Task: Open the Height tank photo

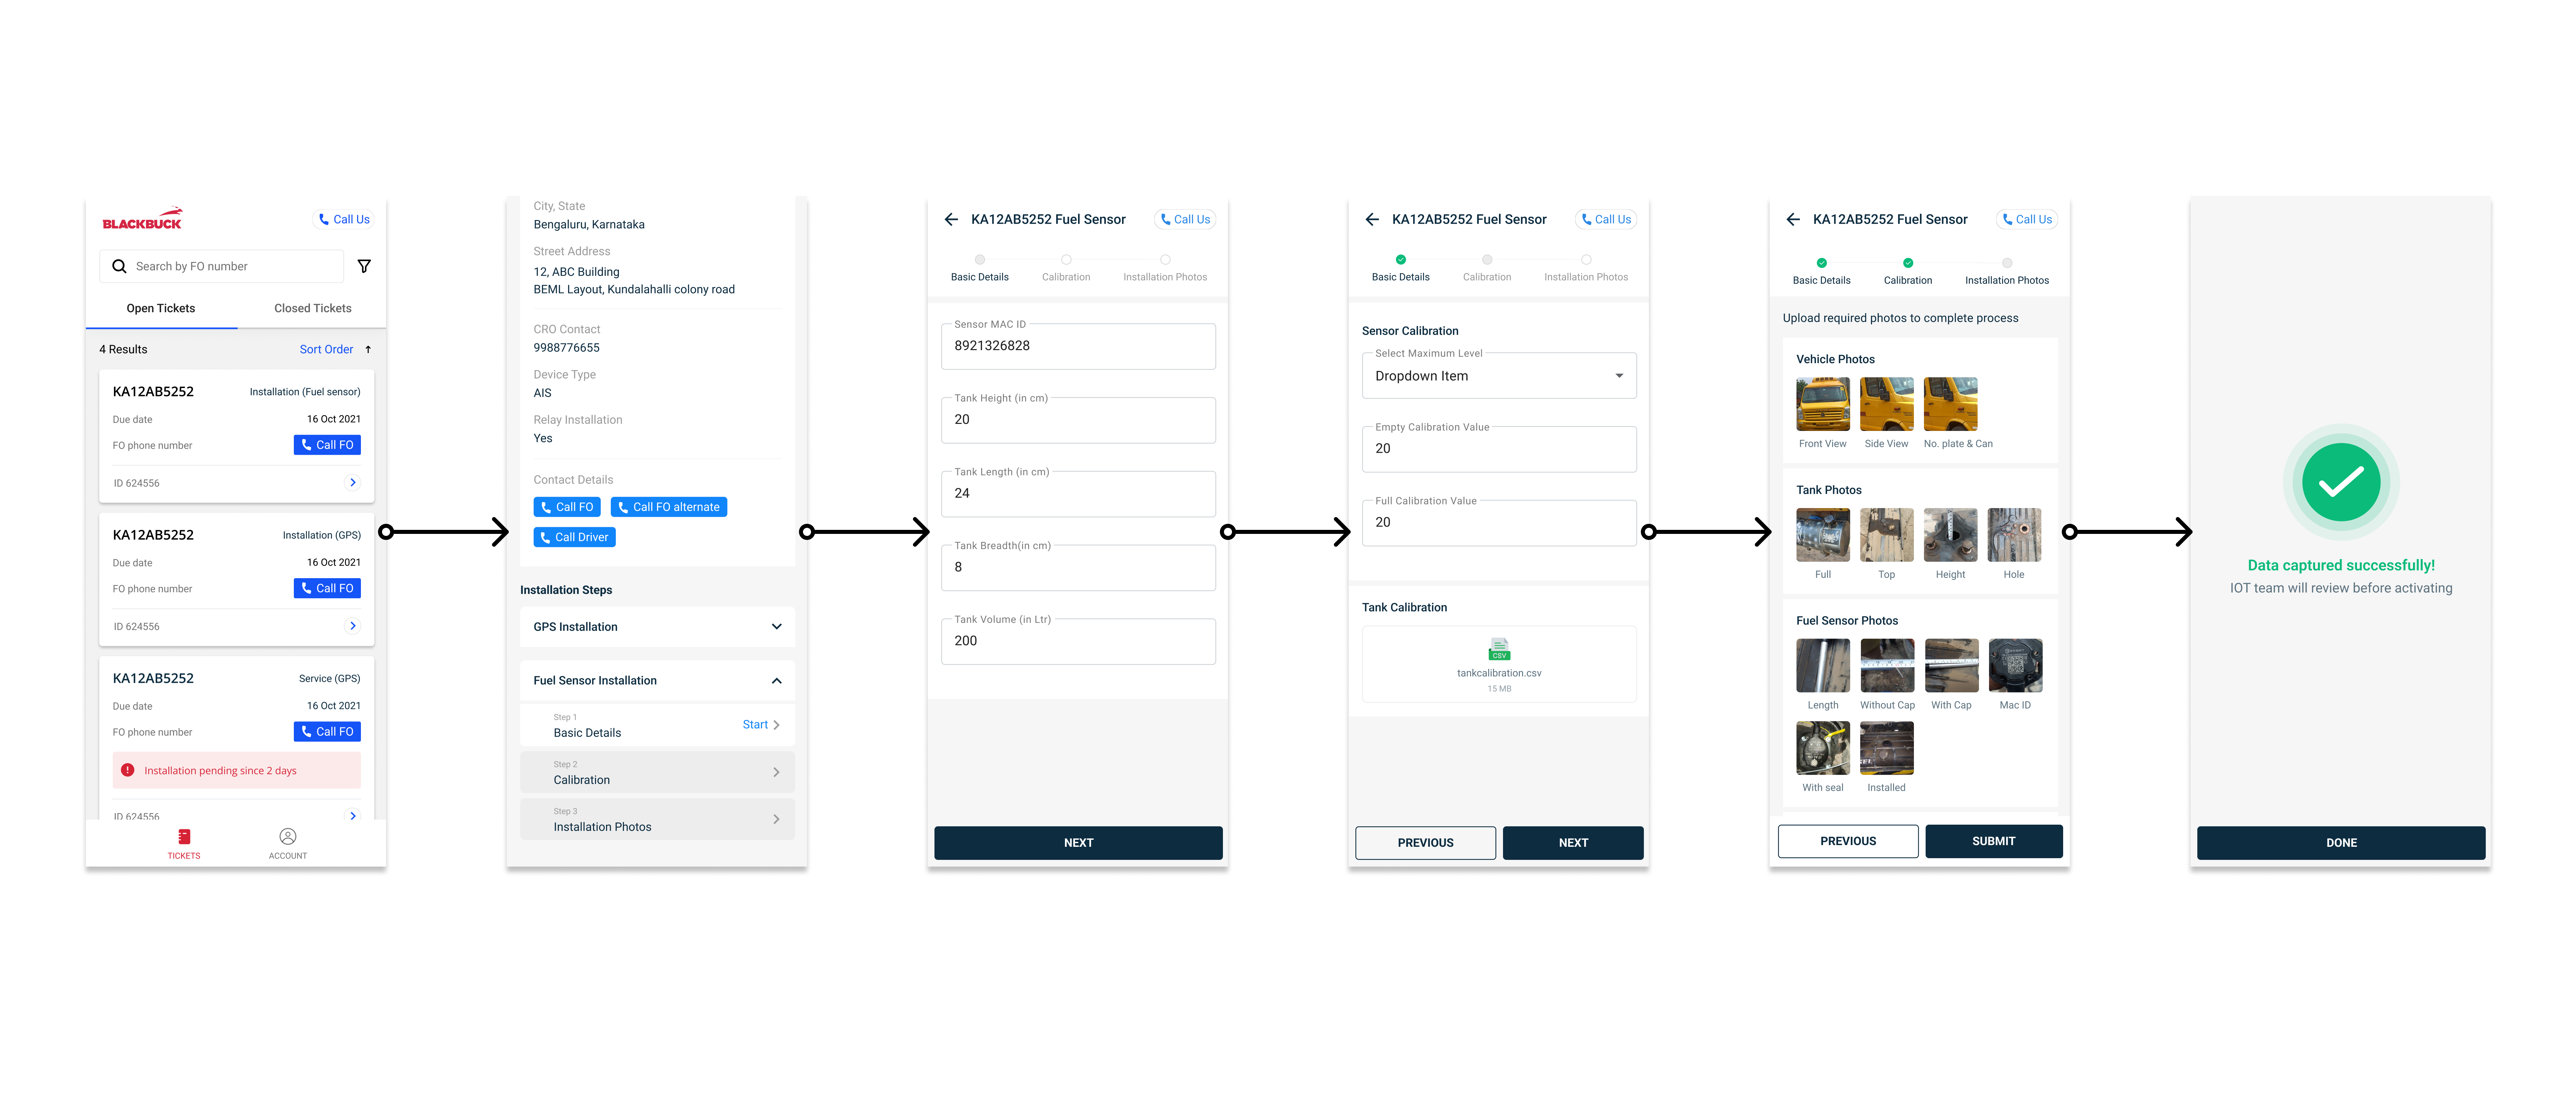Action: [x=1951, y=535]
